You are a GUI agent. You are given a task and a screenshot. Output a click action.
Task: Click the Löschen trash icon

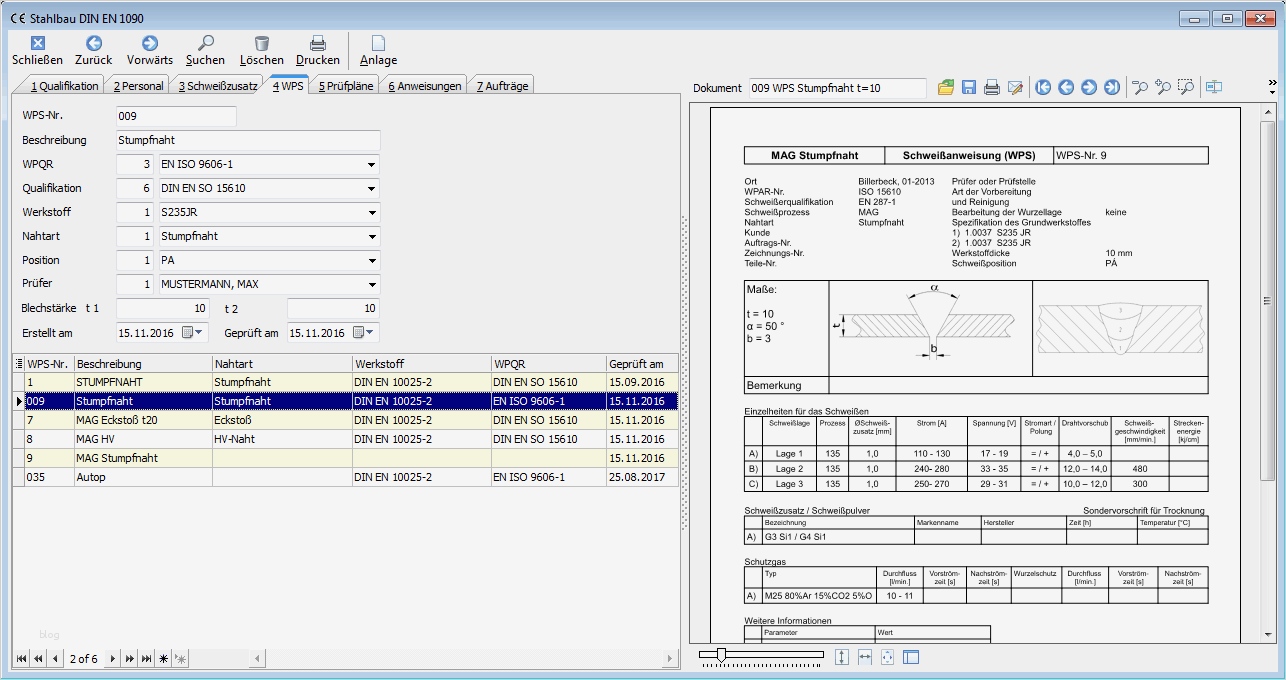(262, 43)
